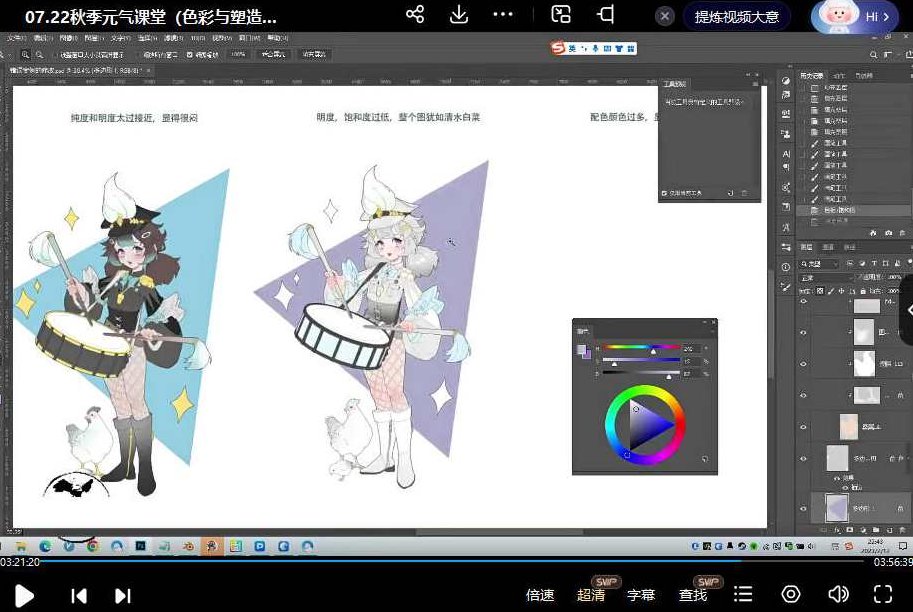Switch to the 历史记录 history panel tab
Viewport: 913px width, 612px height.
click(811, 76)
